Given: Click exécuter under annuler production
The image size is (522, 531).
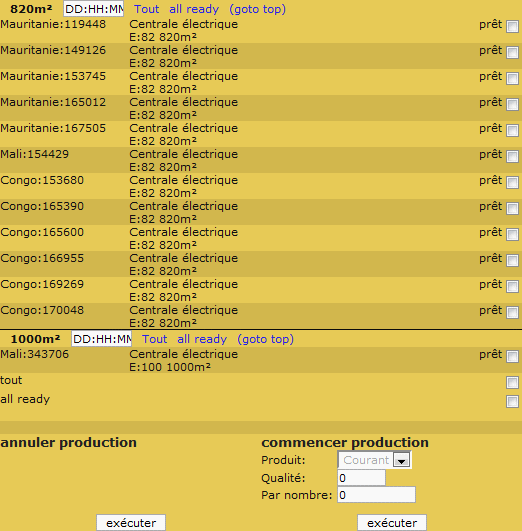Looking at the screenshot, I should 131,523.
